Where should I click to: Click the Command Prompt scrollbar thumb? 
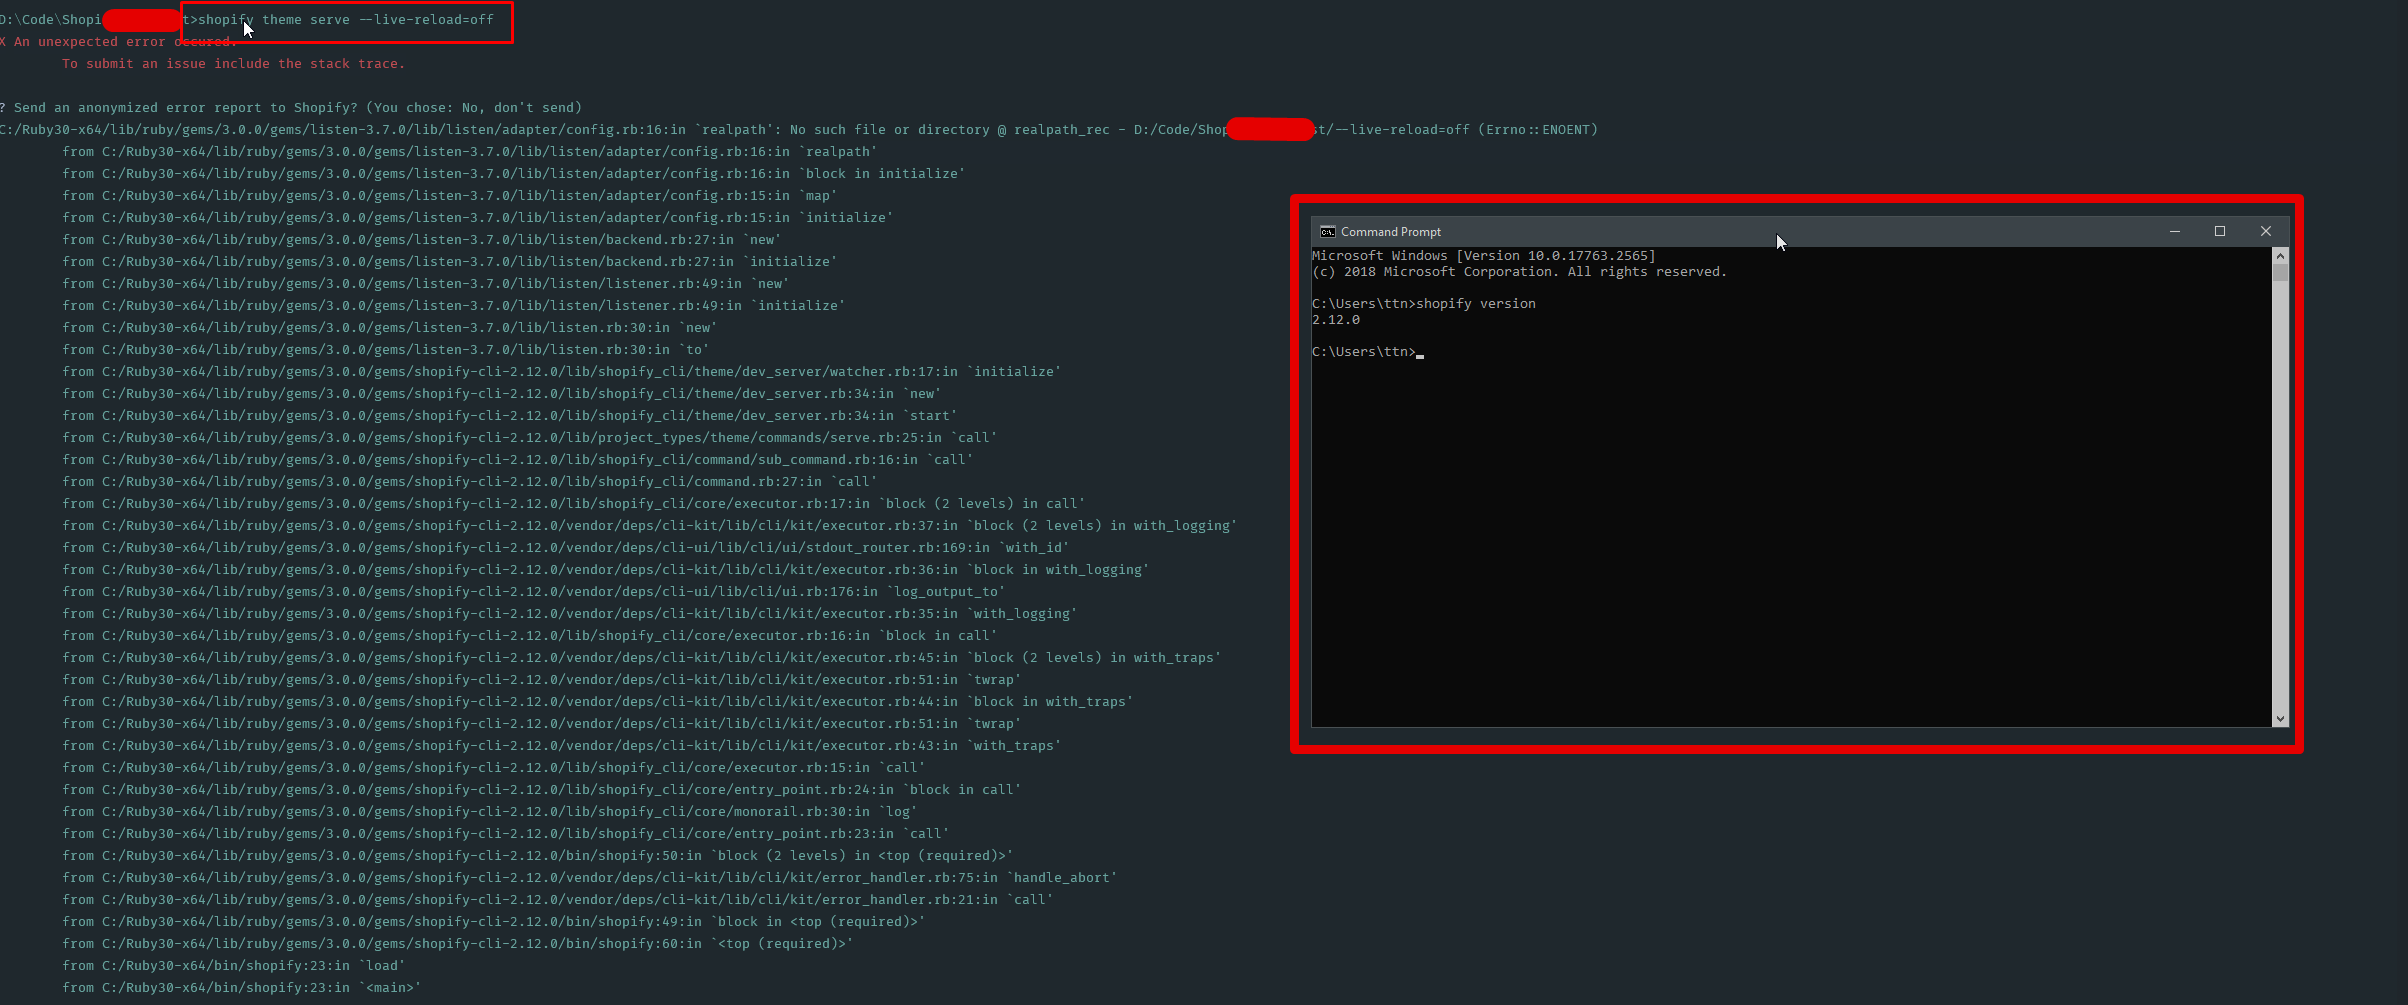coord(2280,273)
